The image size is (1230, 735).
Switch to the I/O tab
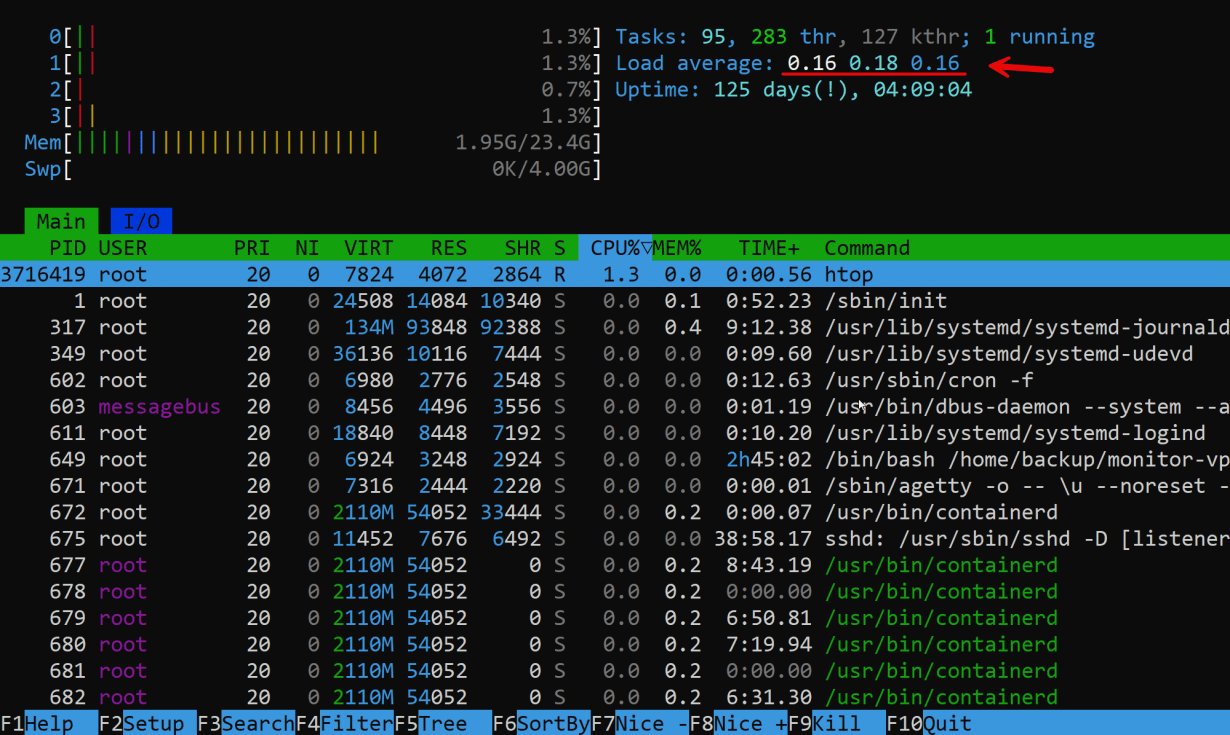(x=141, y=221)
